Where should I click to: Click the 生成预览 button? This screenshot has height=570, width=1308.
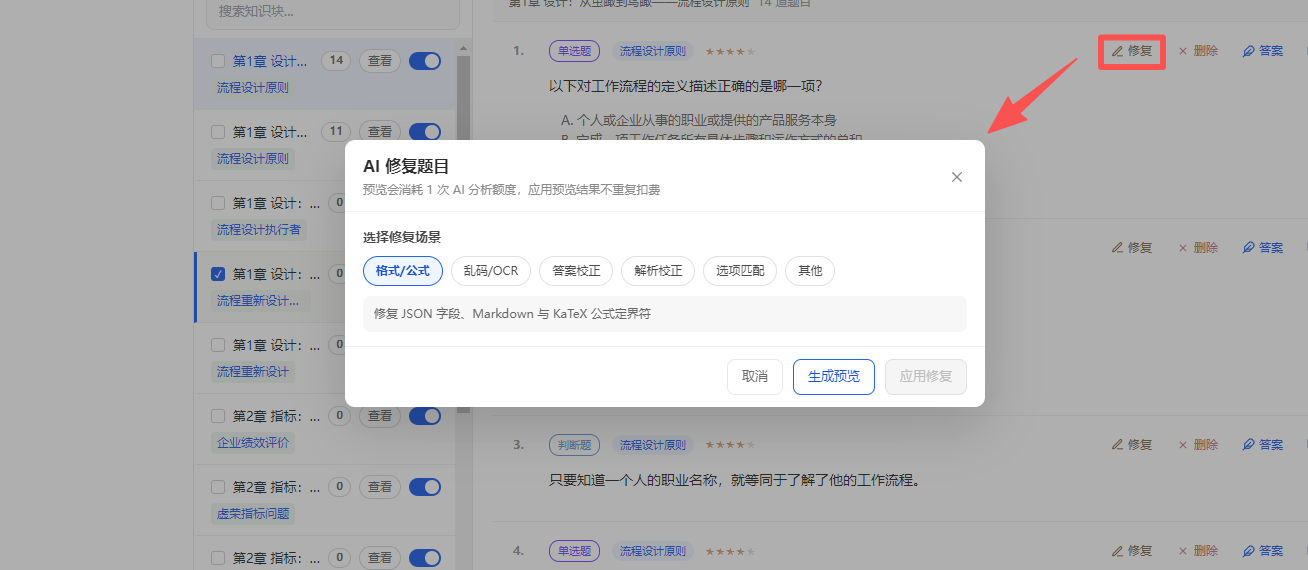pyautogui.click(x=834, y=377)
